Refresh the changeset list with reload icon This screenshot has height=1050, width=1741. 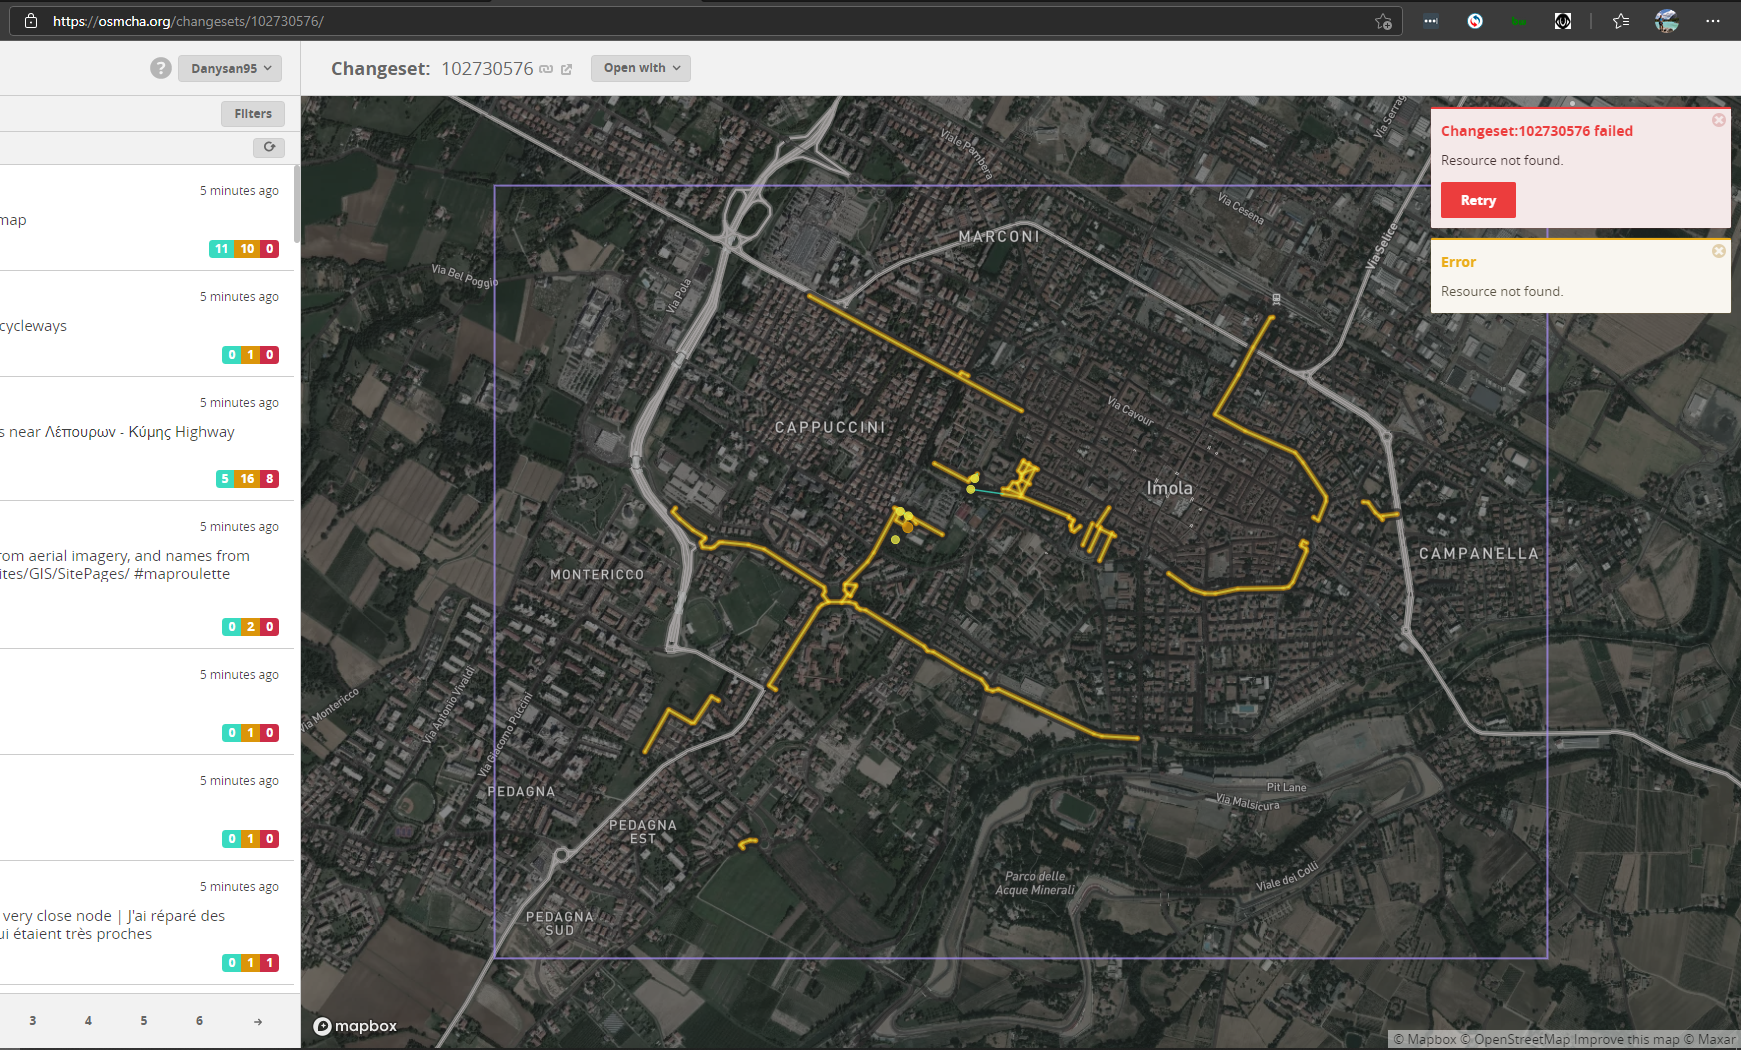269,147
